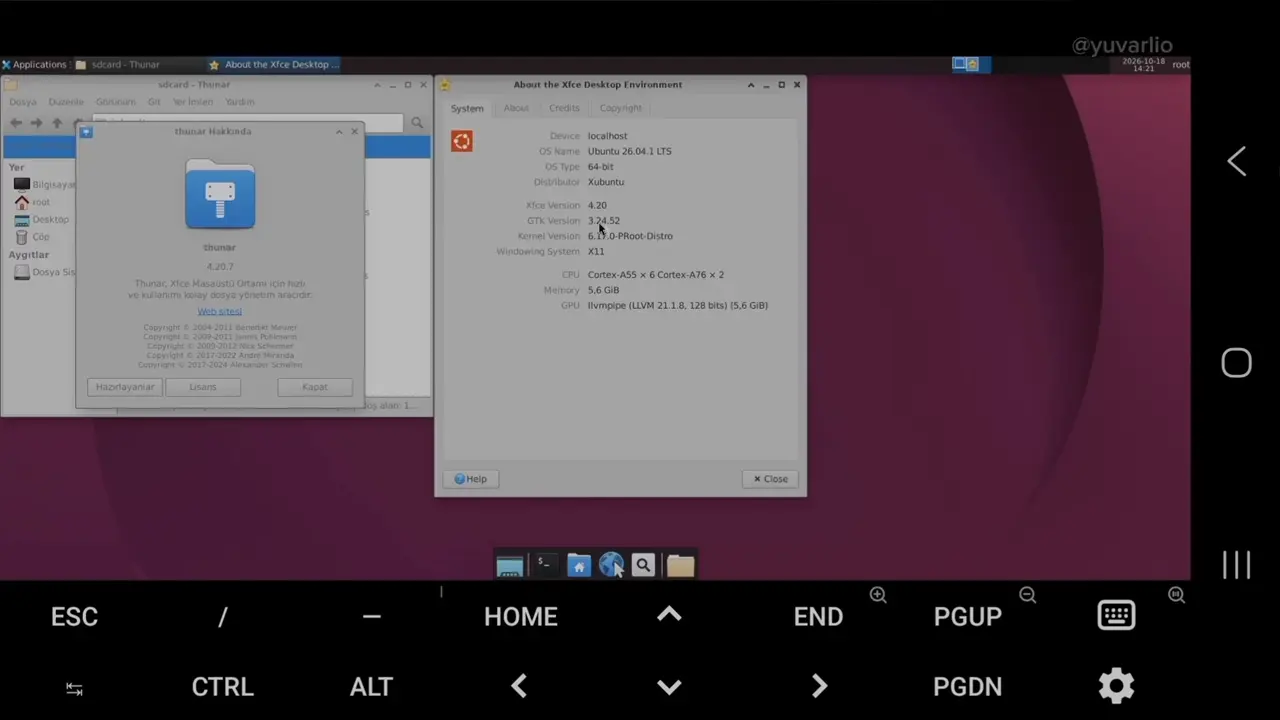Click the Lisans button
This screenshot has width=1280, height=720.
(x=202, y=387)
